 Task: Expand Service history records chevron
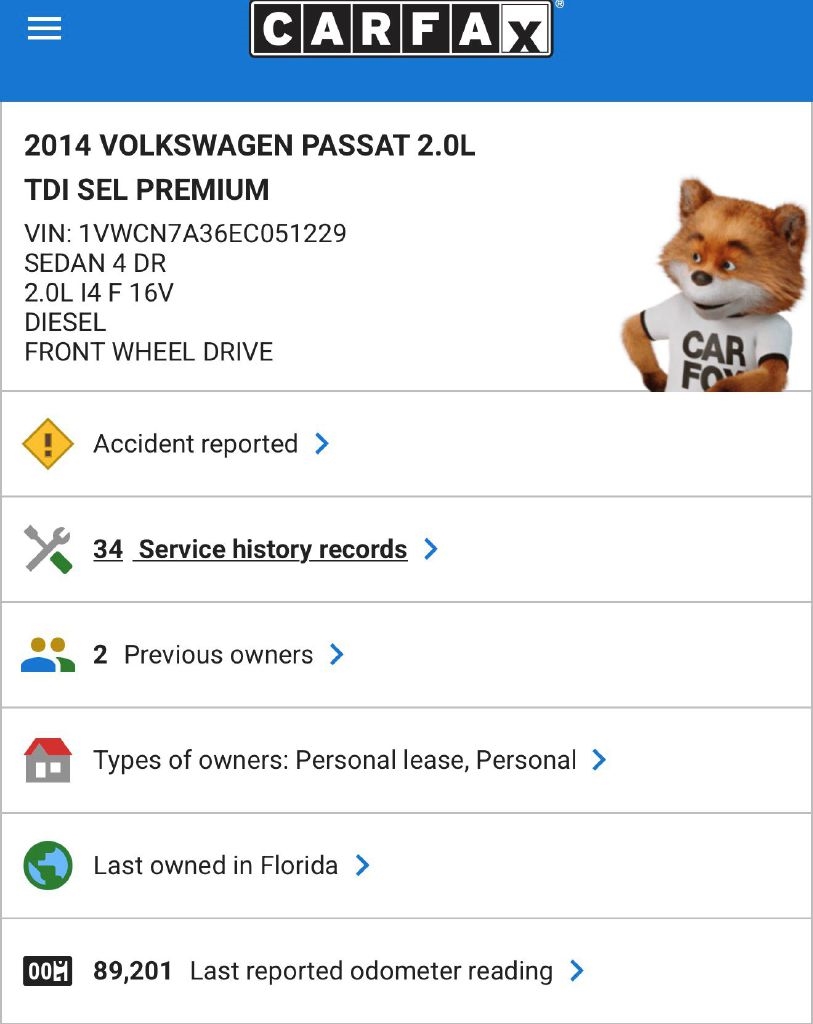tap(431, 549)
